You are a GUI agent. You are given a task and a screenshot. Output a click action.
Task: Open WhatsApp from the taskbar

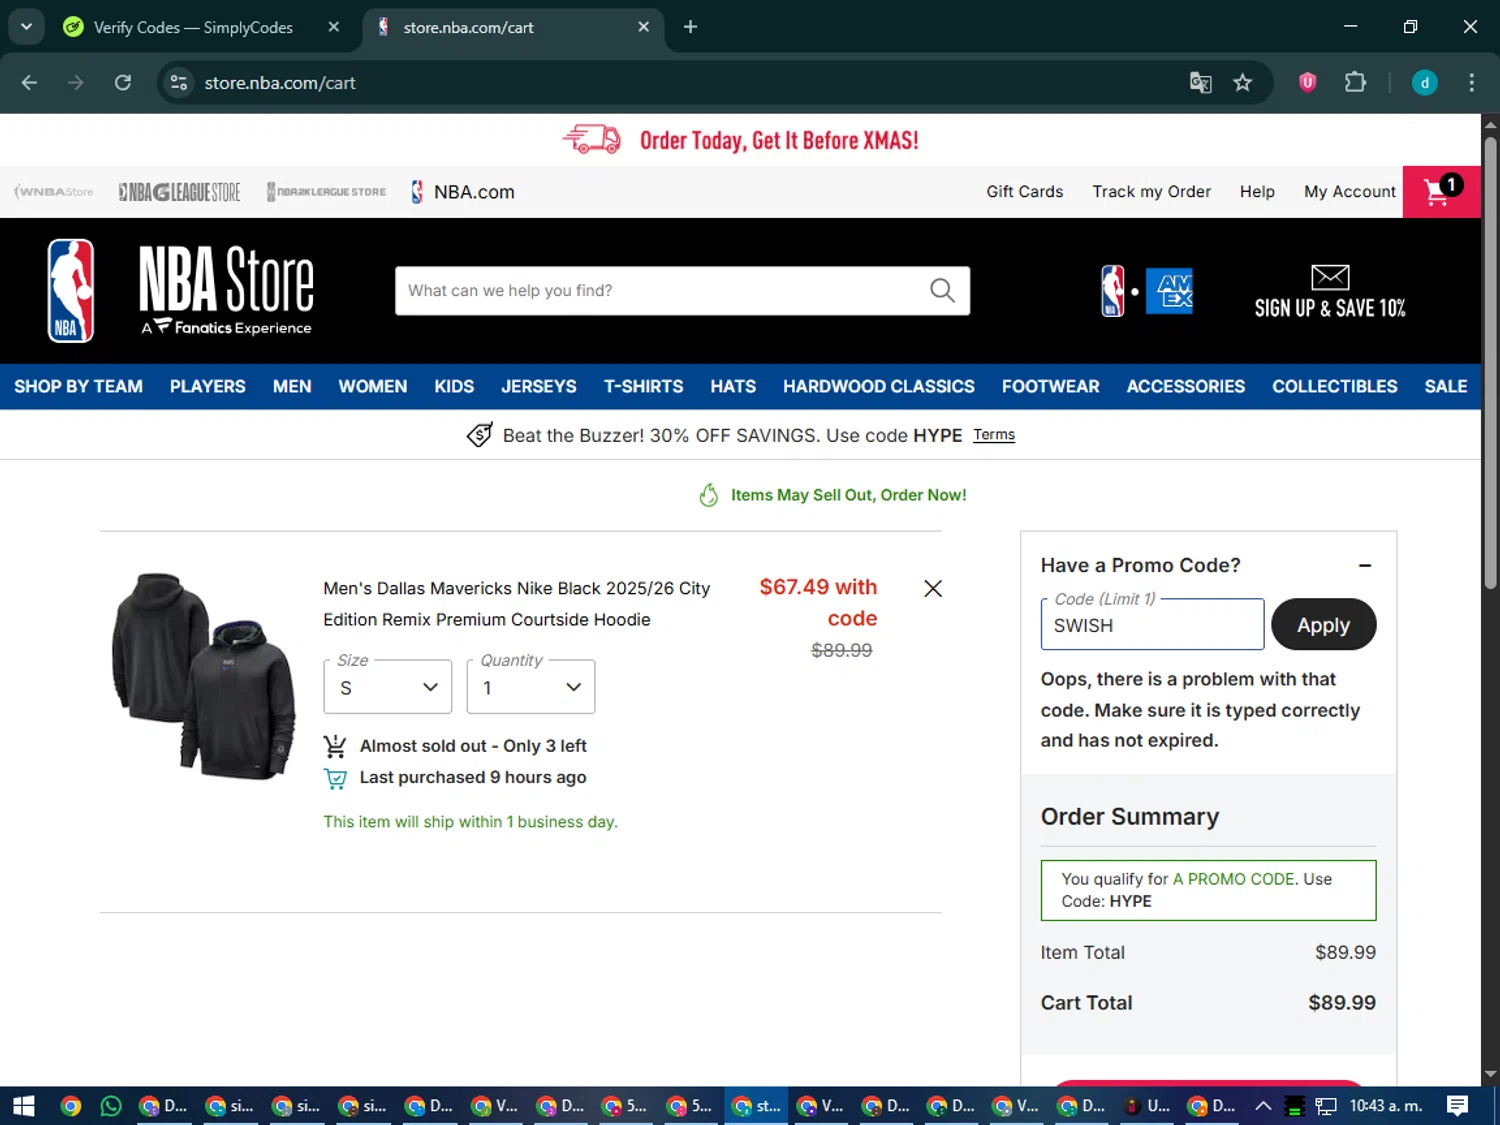[x=111, y=1106]
